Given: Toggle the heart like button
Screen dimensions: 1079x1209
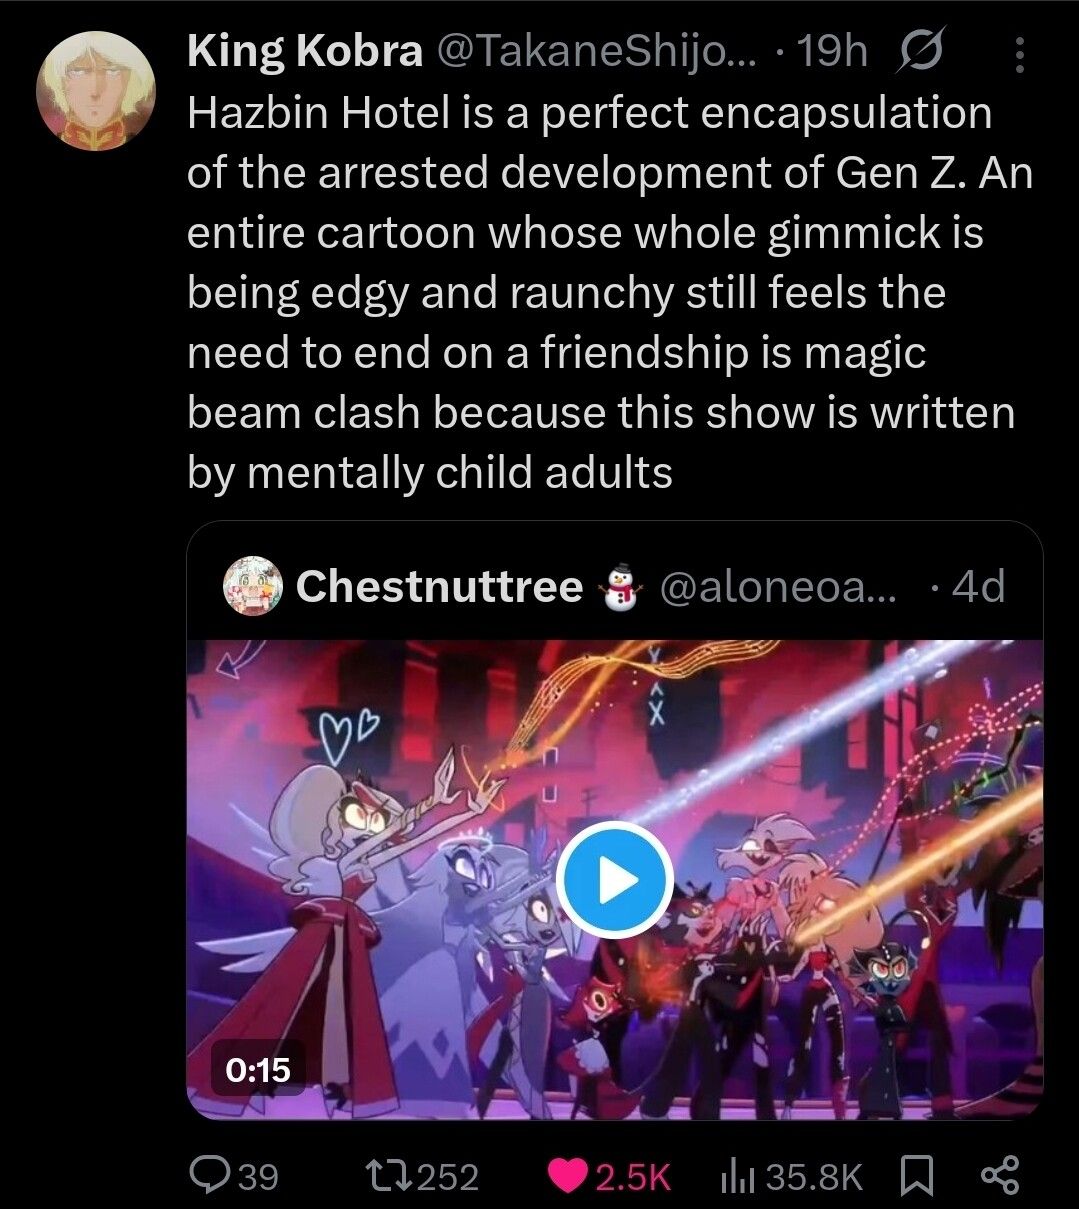Looking at the screenshot, I should tap(569, 1176).
